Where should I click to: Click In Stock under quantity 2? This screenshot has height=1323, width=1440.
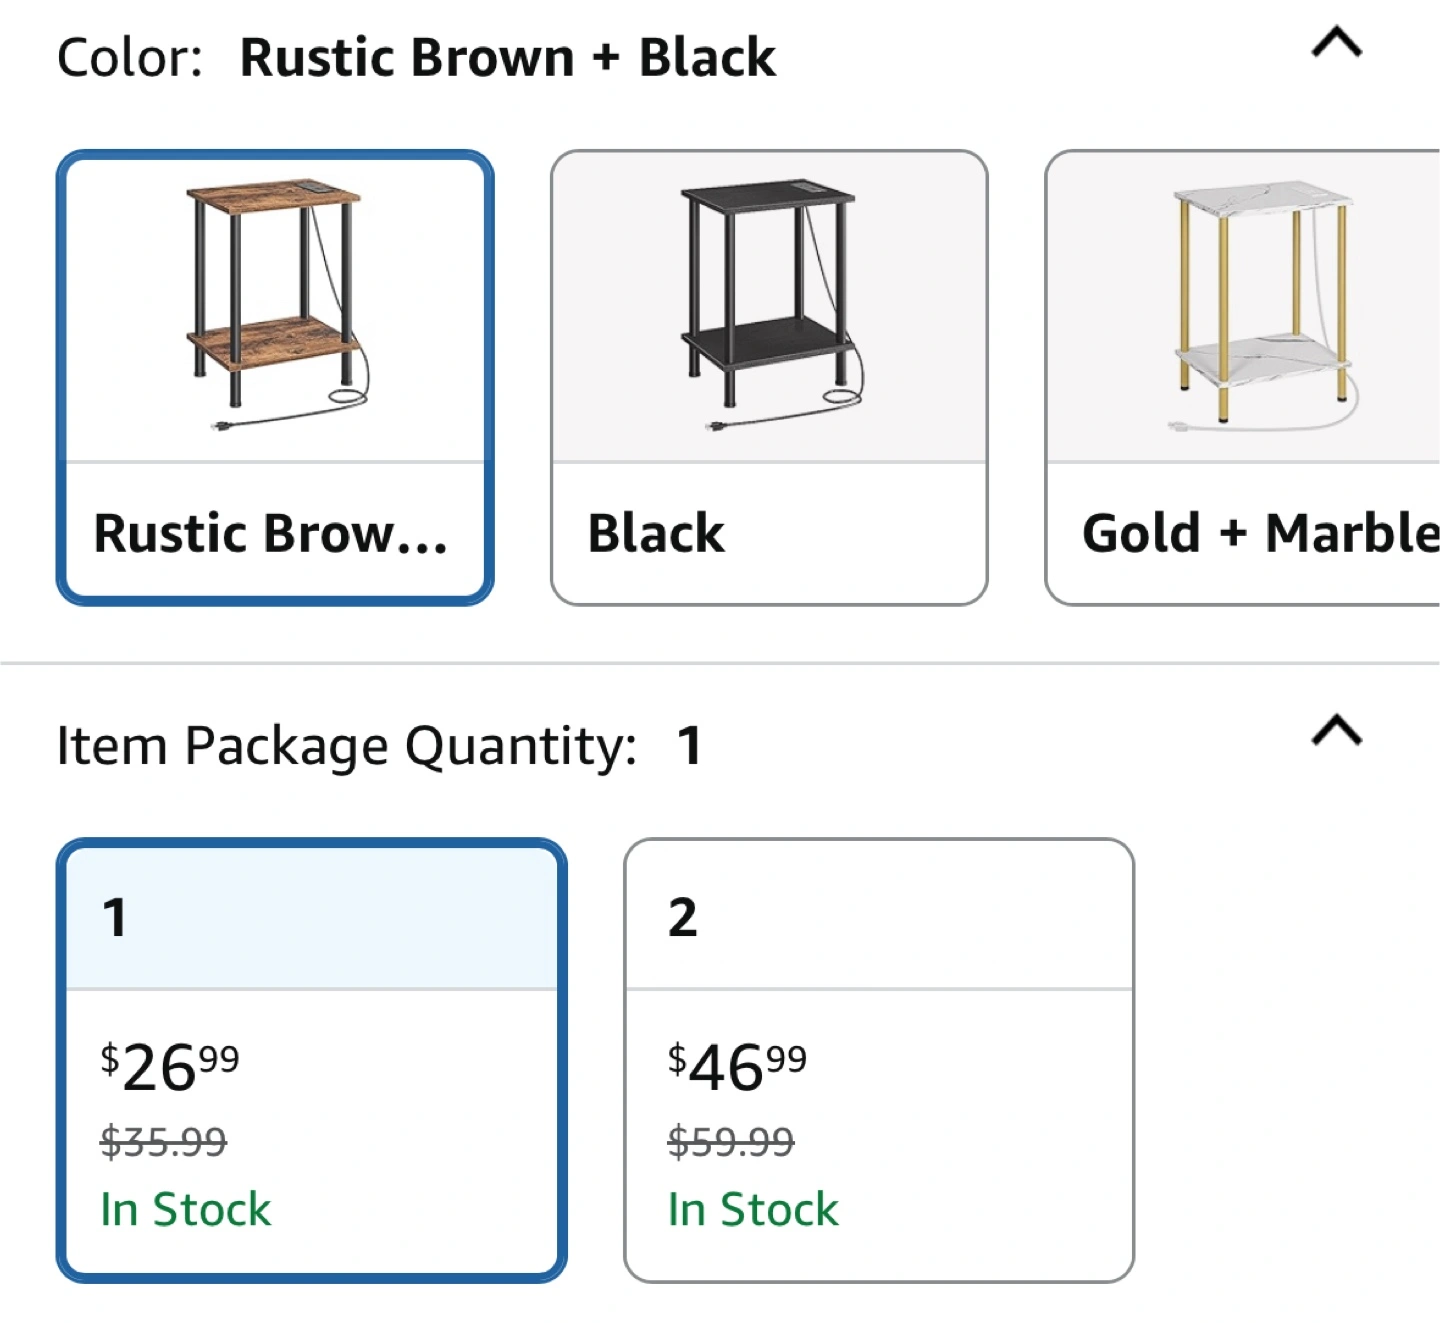[x=753, y=1209]
